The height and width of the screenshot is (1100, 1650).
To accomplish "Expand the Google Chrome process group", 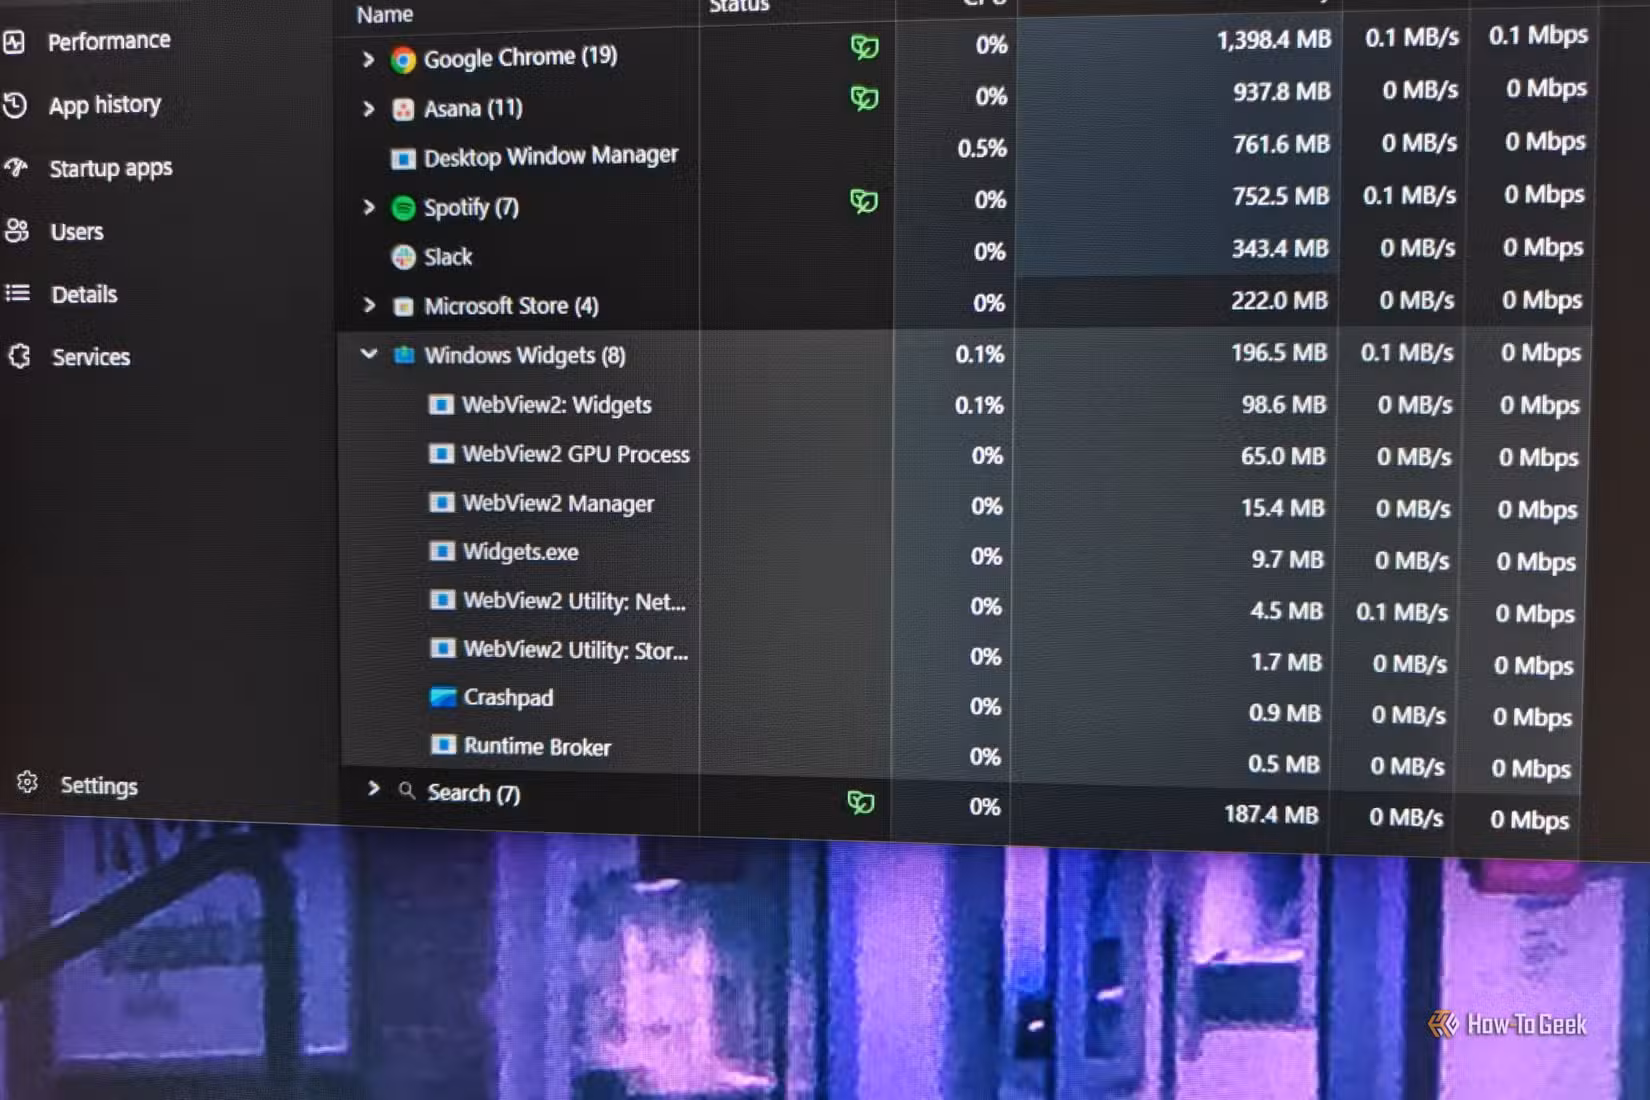I will [368, 59].
